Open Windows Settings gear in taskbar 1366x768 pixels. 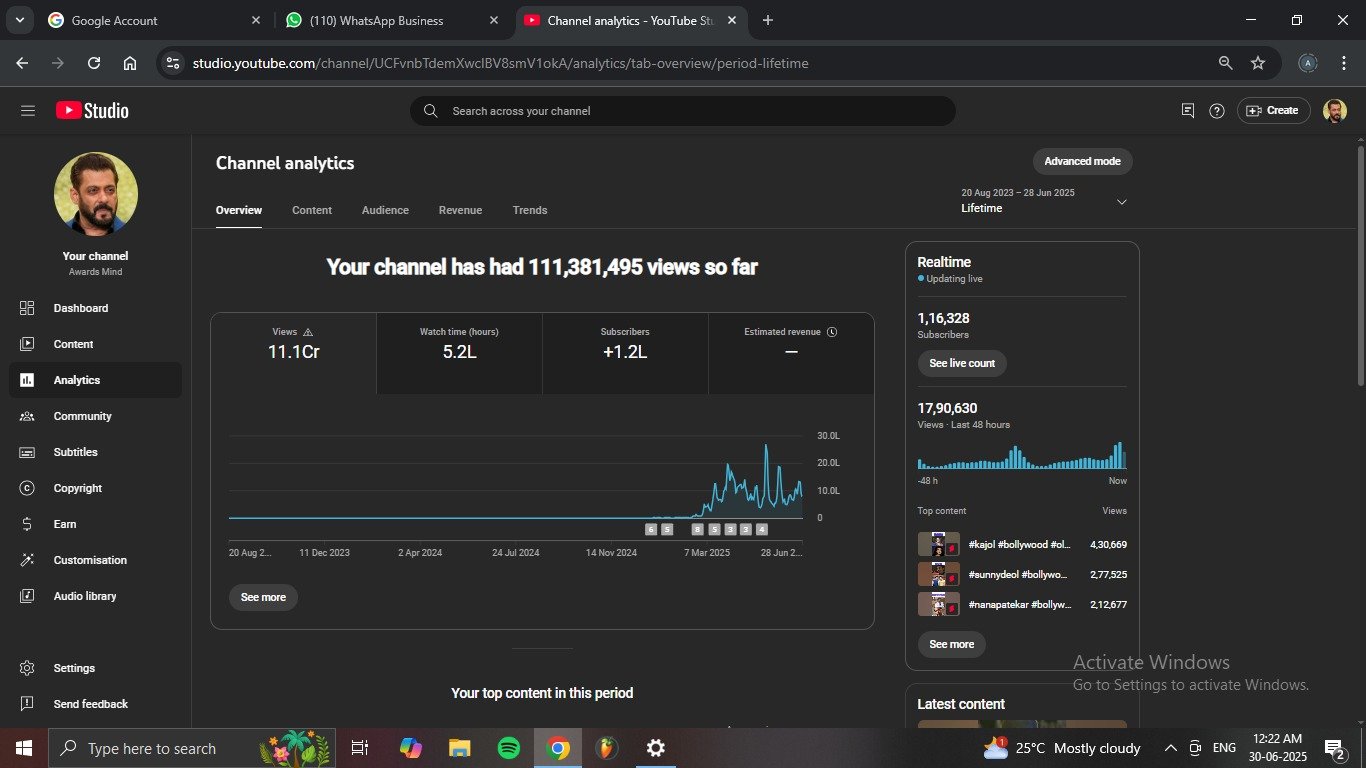click(x=655, y=748)
